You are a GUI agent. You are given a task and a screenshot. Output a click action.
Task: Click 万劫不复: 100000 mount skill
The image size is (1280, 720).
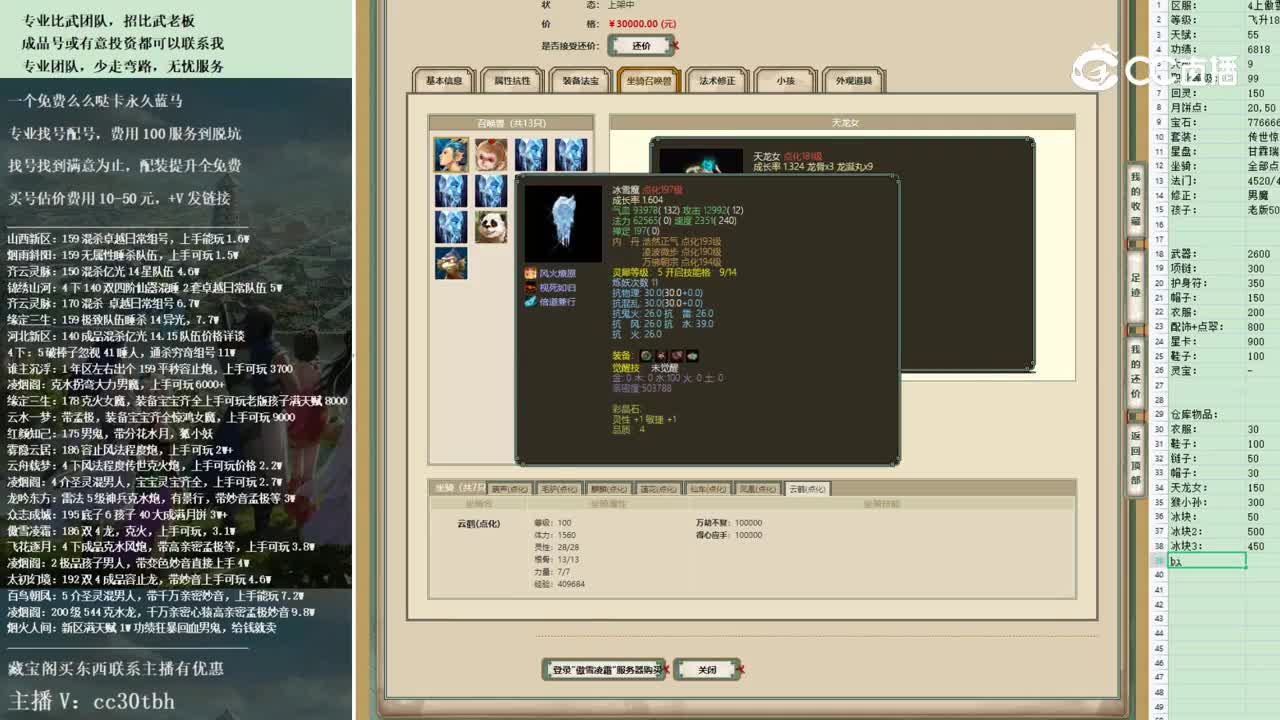[728, 523]
